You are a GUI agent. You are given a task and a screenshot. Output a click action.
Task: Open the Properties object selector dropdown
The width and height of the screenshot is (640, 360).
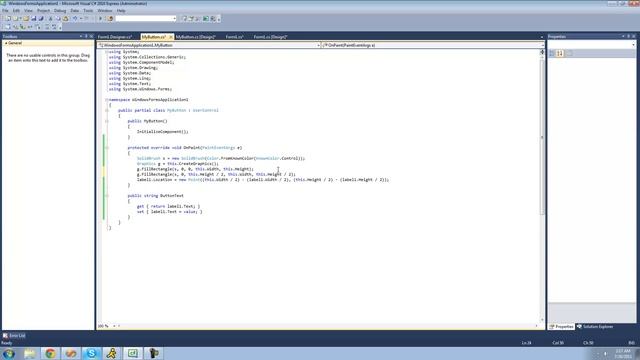[633, 44]
